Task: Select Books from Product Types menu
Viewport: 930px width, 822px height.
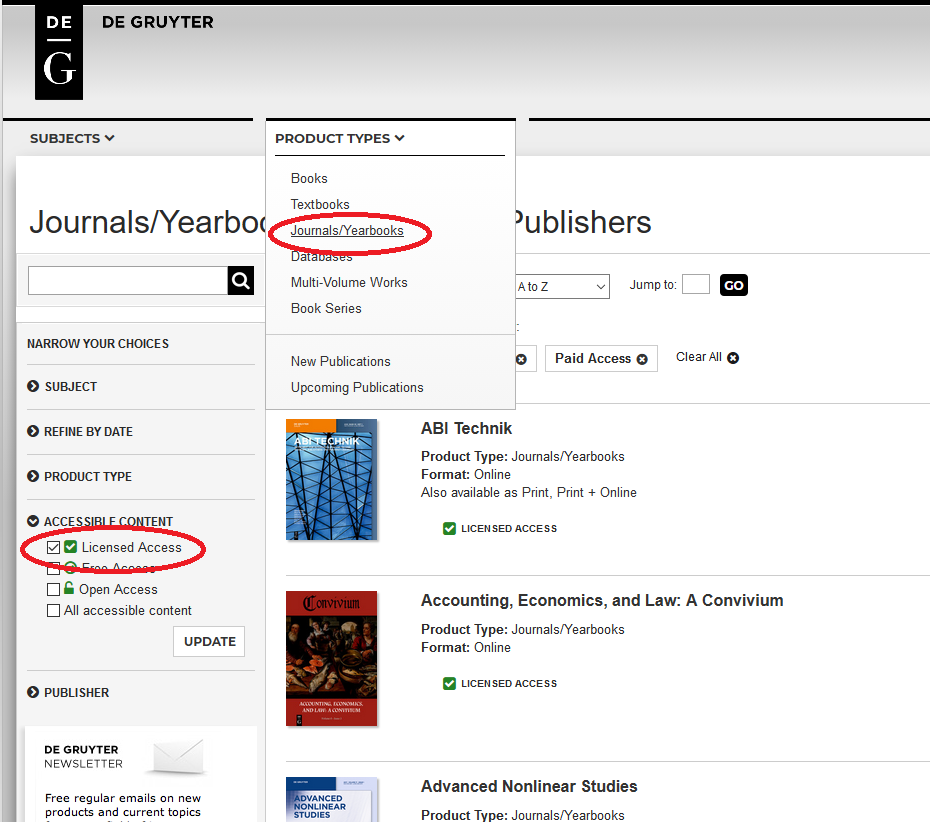Action: (309, 179)
